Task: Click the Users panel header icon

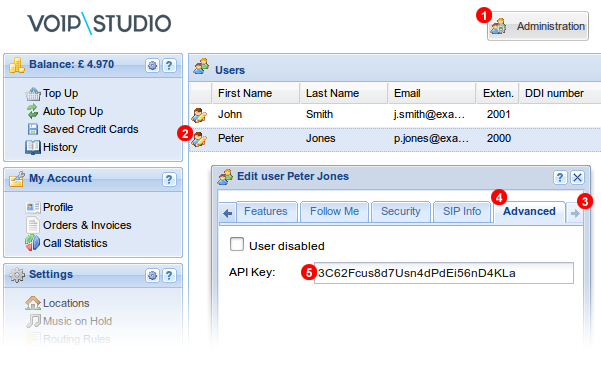Action: pyautogui.click(x=201, y=66)
